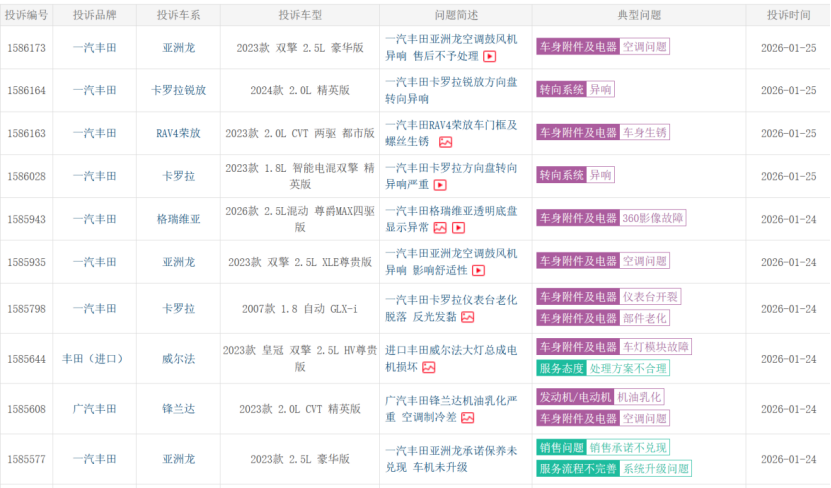Screen dimensions: 831x488
Task: Select complaint number 1585943
Action: pyautogui.click(x=26, y=219)
